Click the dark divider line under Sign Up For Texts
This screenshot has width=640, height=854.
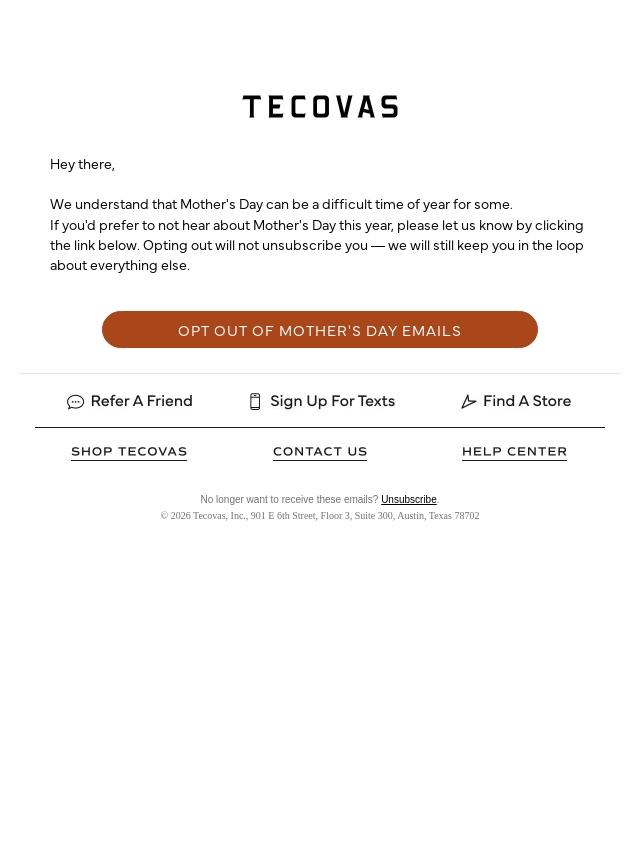320,427
